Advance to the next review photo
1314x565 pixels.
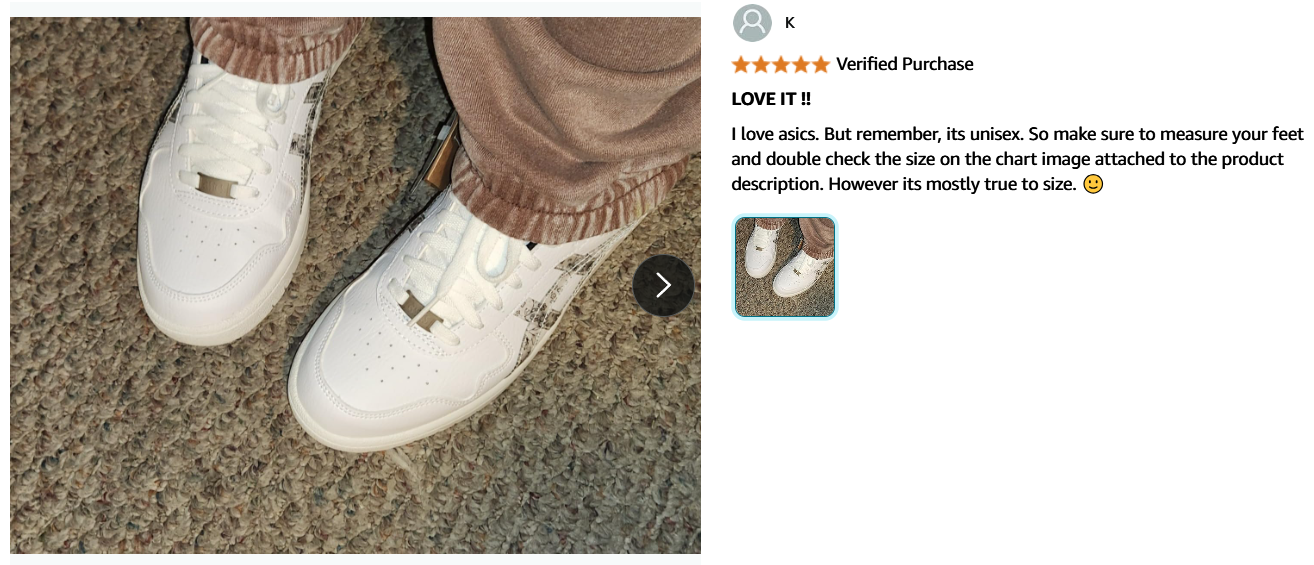tap(663, 285)
